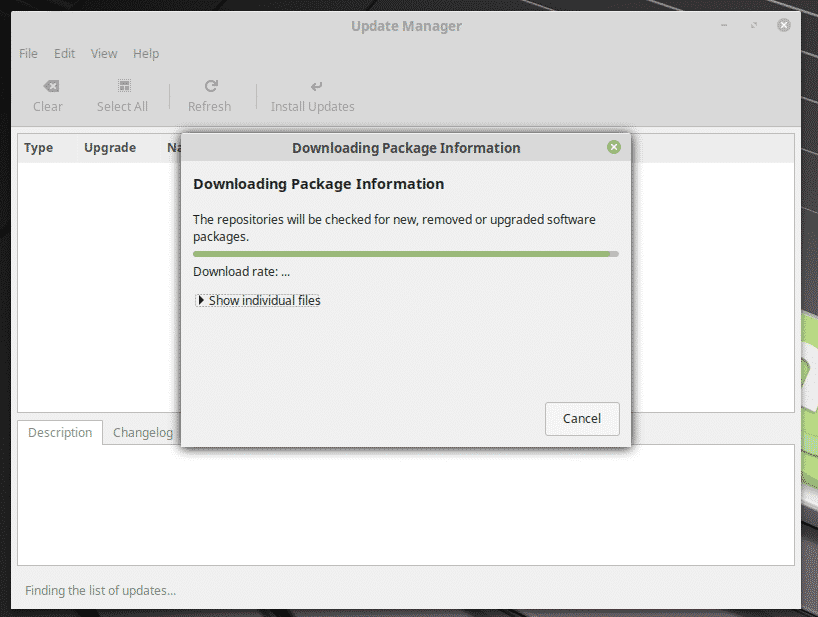Open the View menu
The width and height of the screenshot is (818, 617).
click(x=104, y=54)
